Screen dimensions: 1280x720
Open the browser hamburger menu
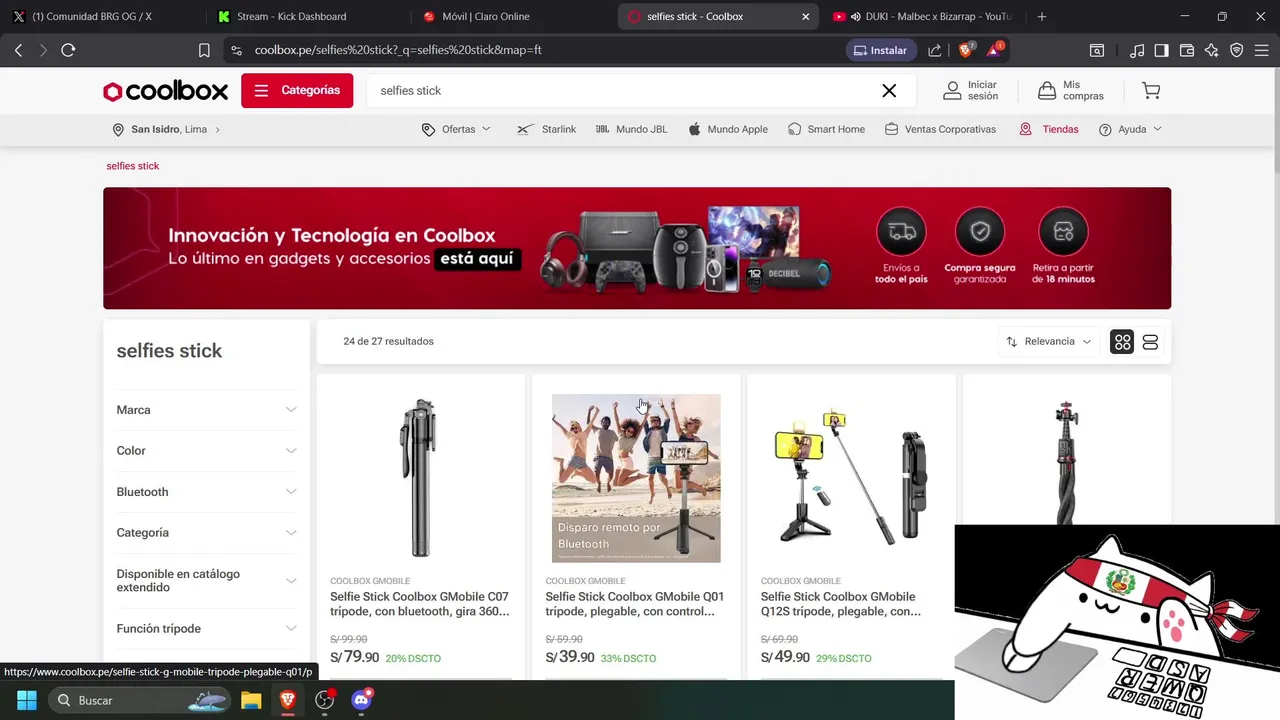pyautogui.click(x=1262, y=50)
